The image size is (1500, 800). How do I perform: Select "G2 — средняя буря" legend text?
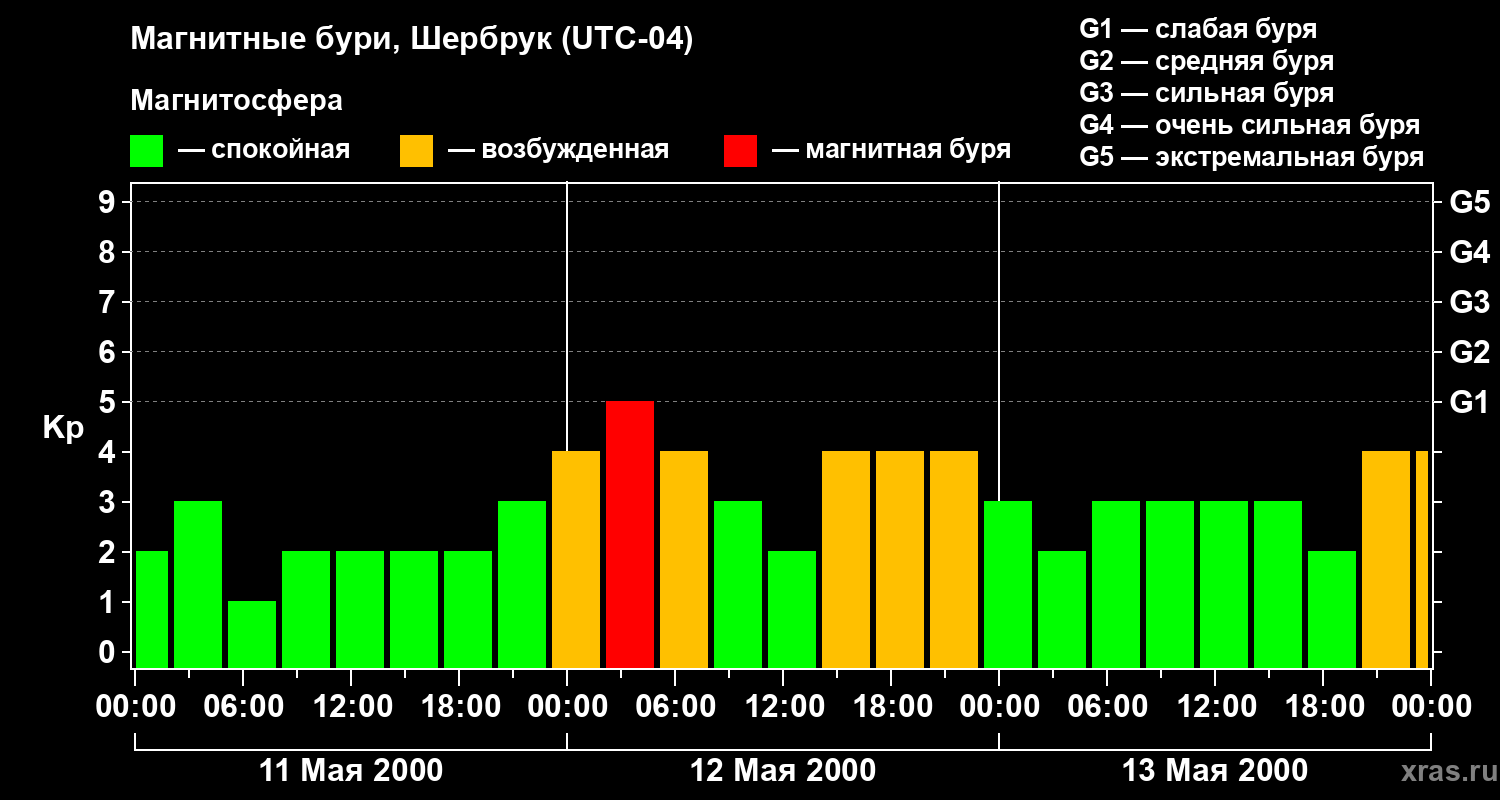pos(1206,61)
